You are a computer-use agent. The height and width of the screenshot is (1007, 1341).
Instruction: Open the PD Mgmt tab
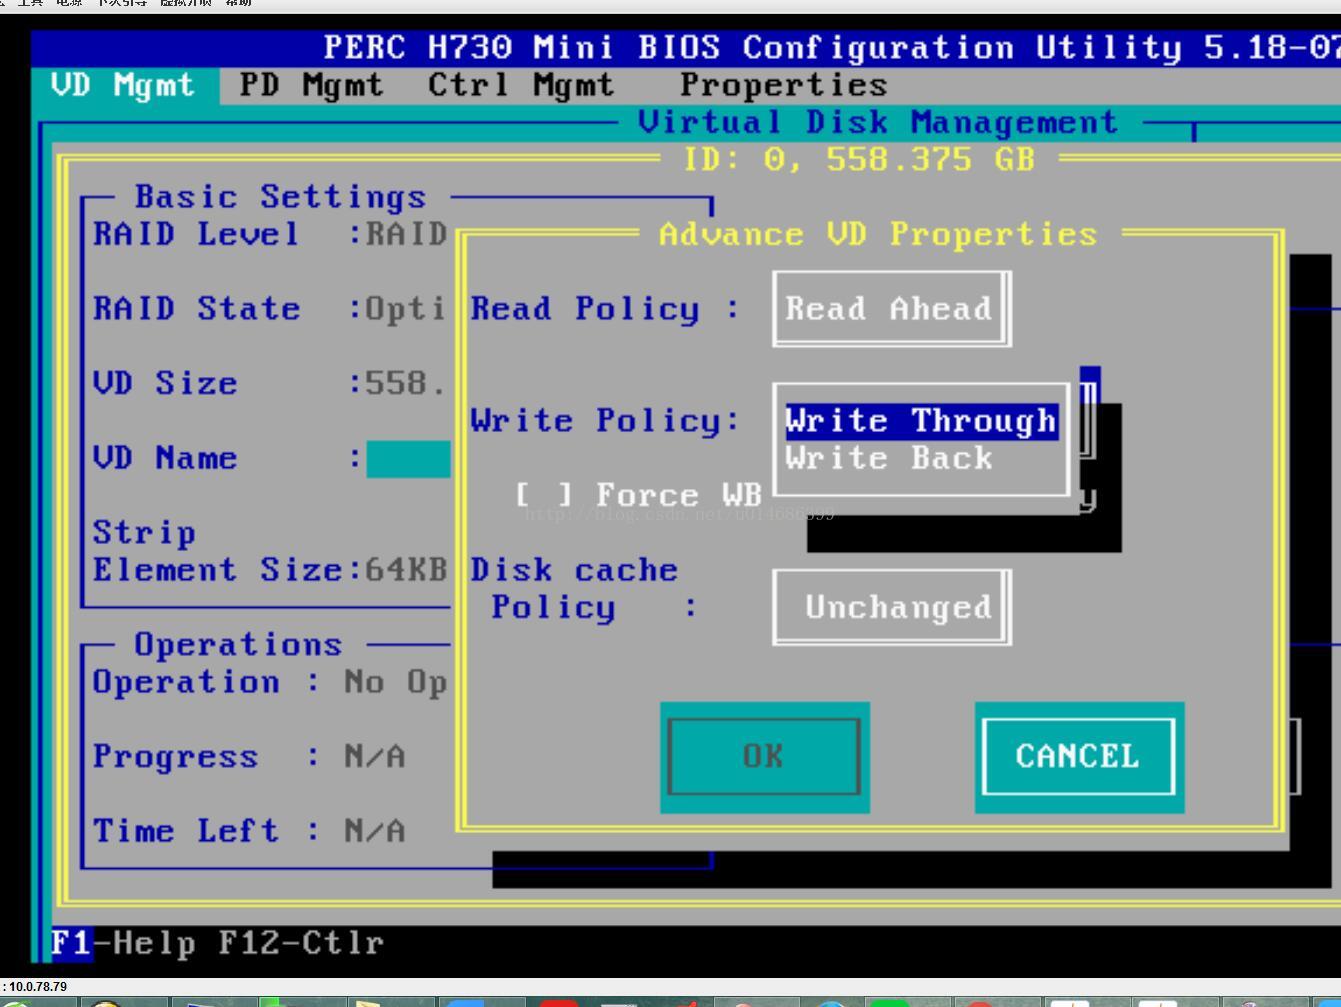click(311, 86)
